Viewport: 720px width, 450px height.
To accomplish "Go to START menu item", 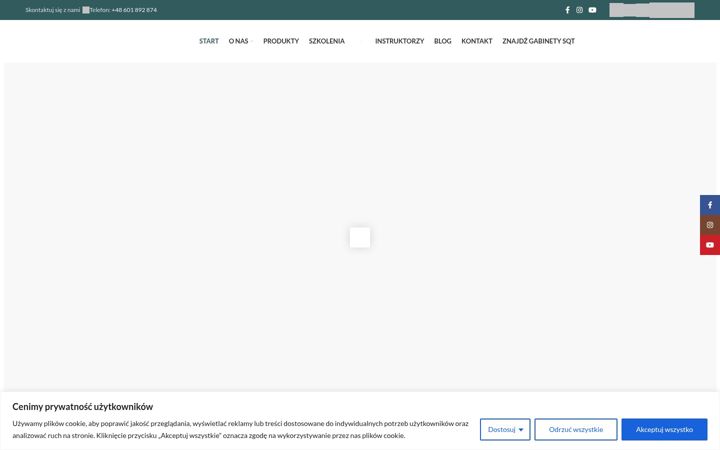I will point(209,41).
